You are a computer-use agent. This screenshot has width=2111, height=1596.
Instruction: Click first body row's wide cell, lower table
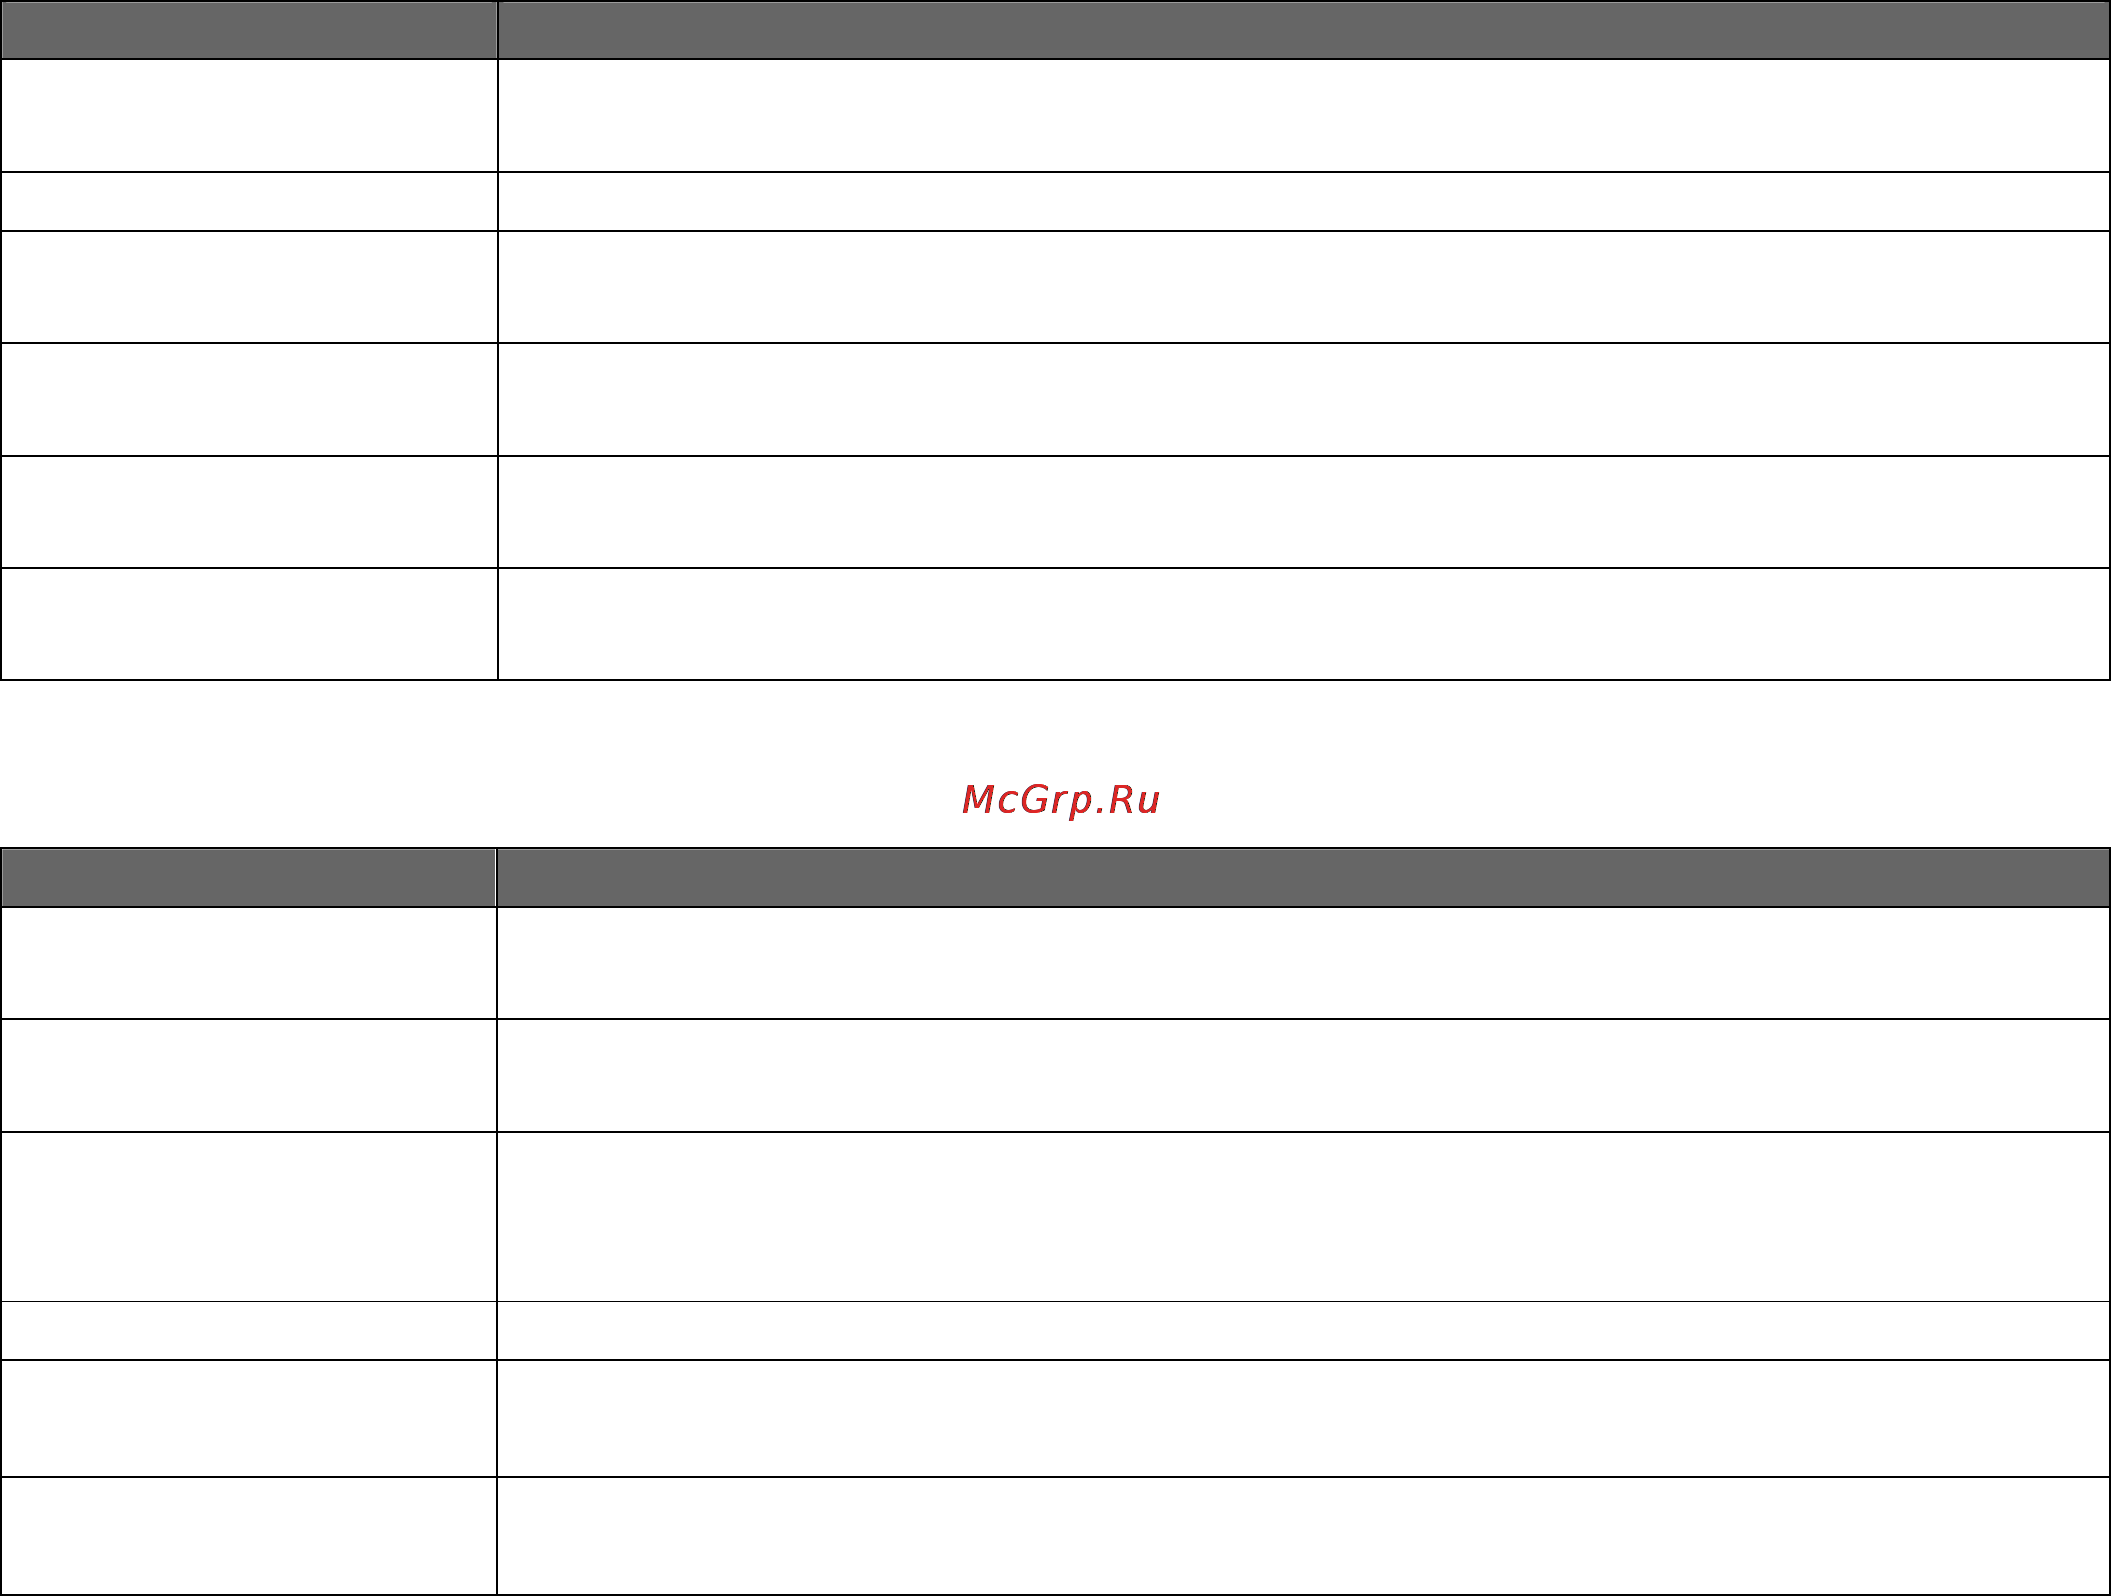1304,963
